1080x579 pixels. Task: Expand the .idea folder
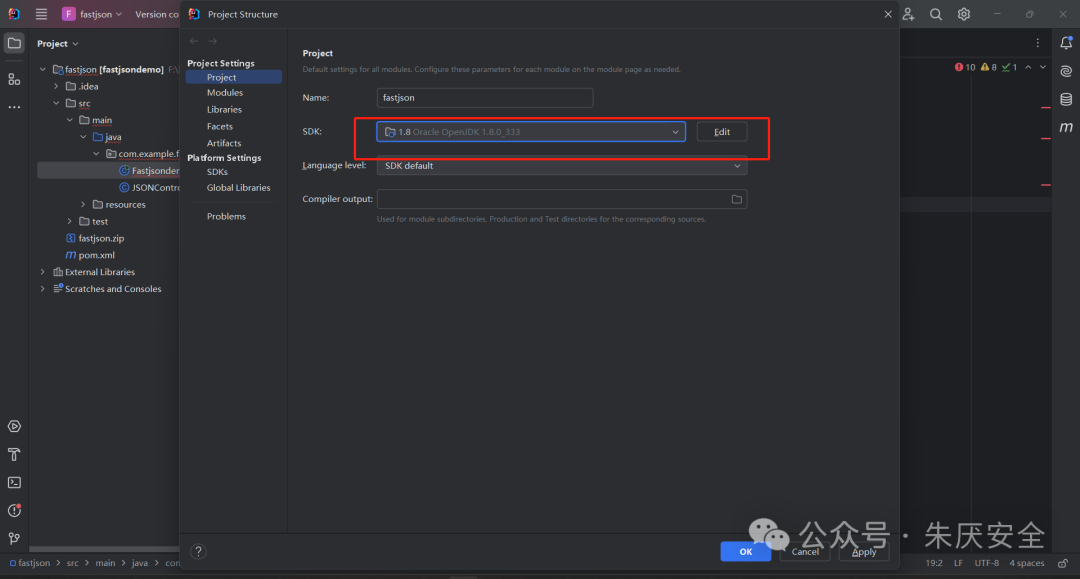[56, 86]
